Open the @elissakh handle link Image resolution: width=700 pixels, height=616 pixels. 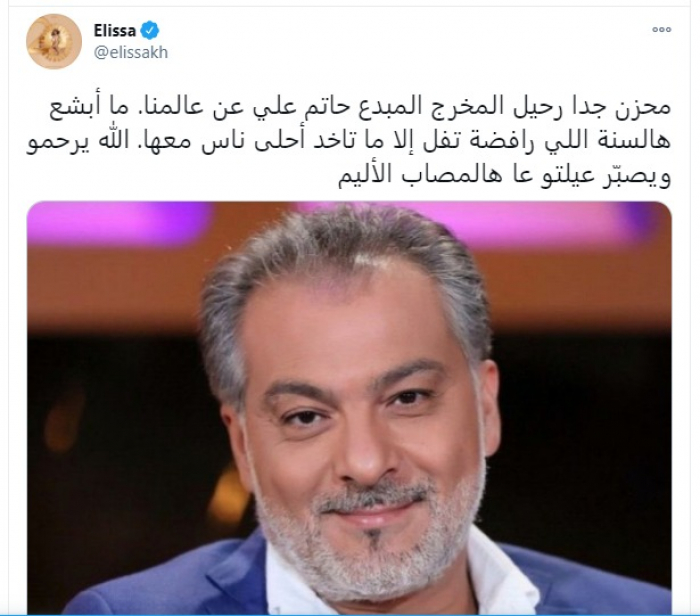coord(131,52)
